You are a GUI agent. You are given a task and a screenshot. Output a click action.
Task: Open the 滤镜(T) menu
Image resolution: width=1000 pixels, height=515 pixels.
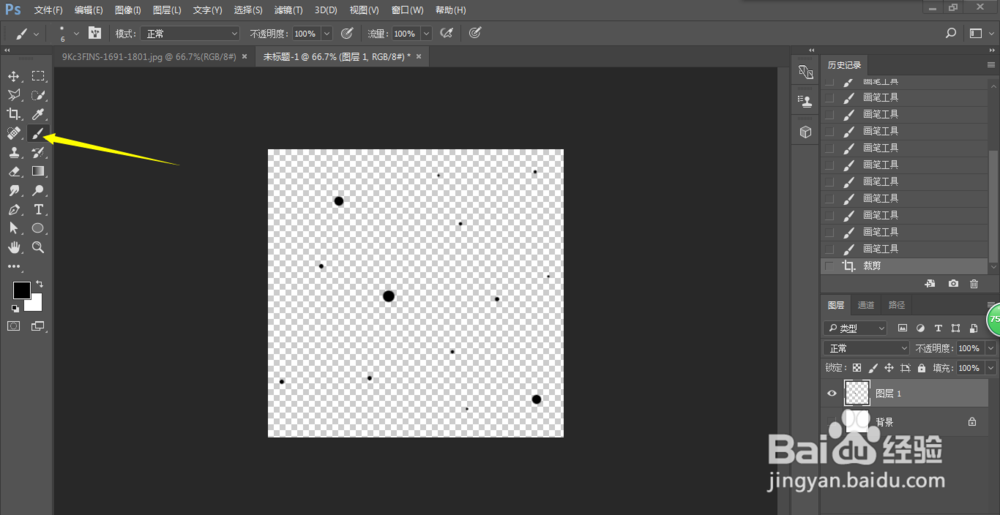pyautogui.click(x=288, y=10)
